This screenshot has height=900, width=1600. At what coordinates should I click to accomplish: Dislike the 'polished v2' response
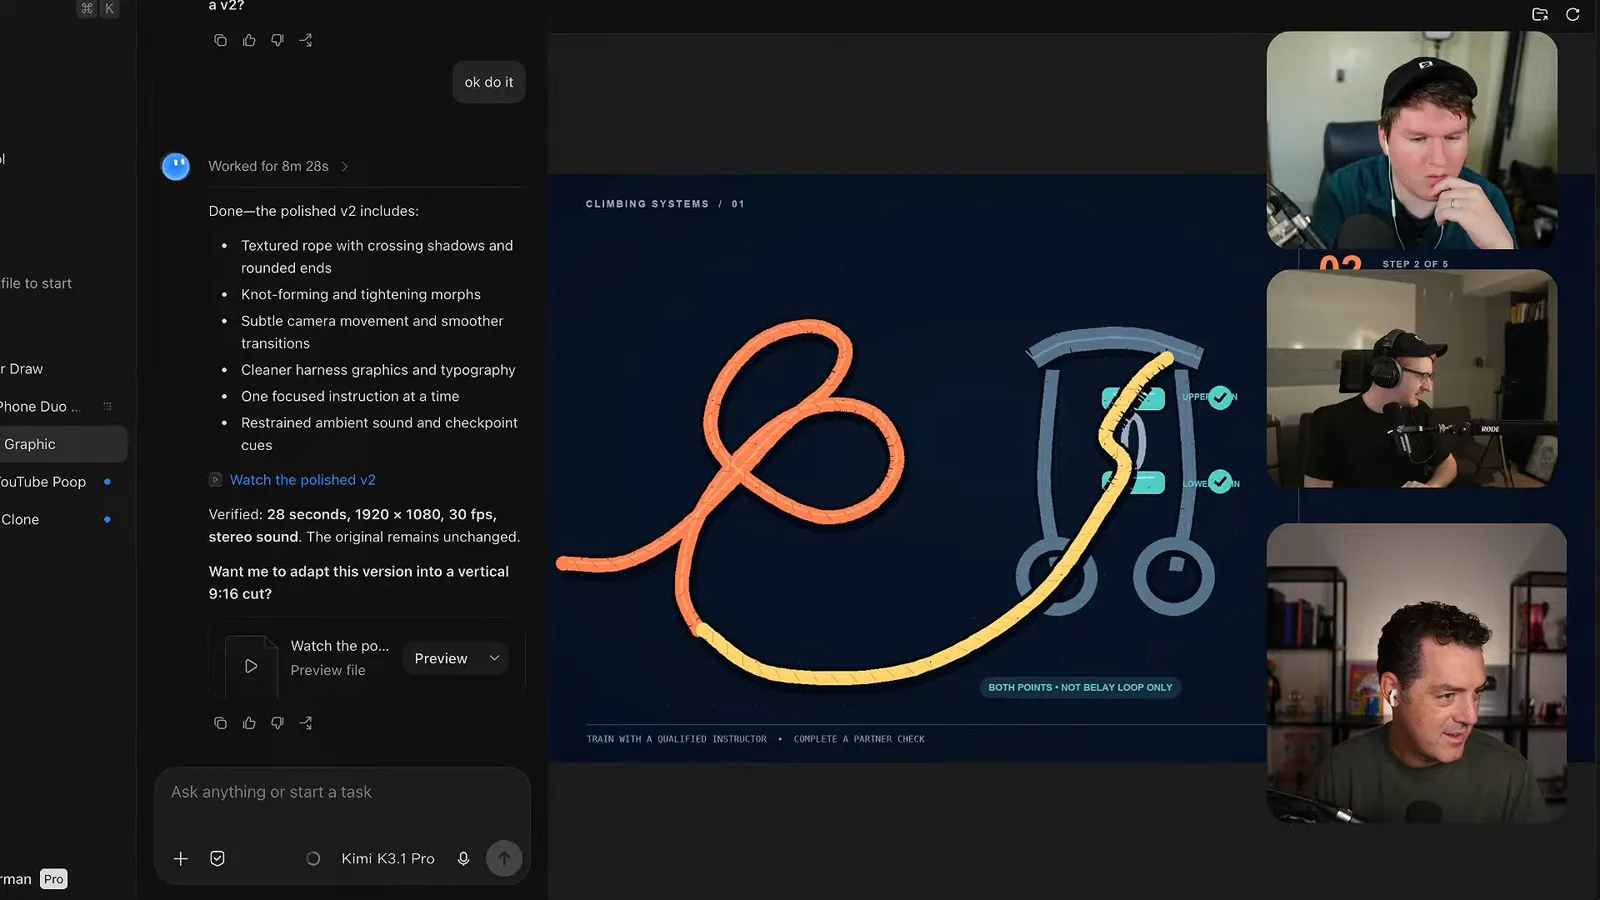pos(277,723)
